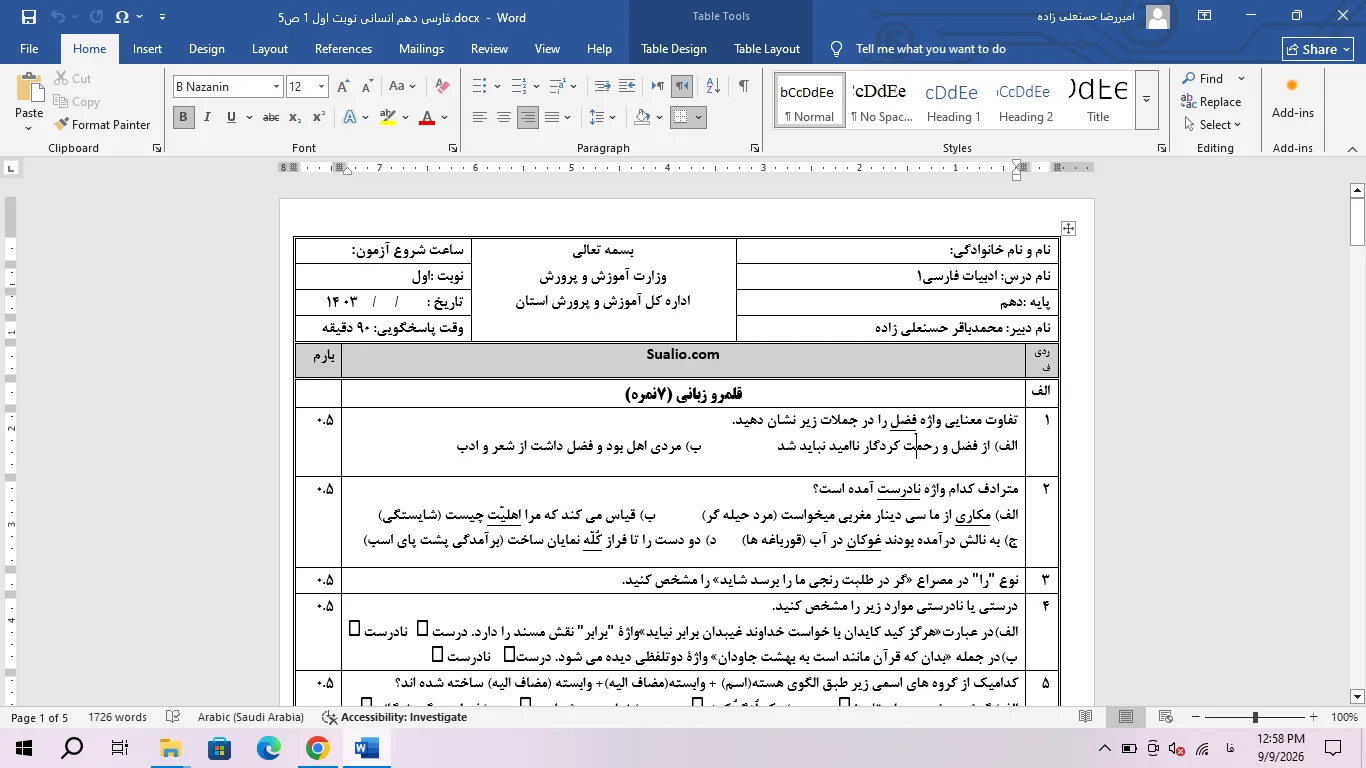
Task: Click Tell me what you want to do
Action: point(930,49)
